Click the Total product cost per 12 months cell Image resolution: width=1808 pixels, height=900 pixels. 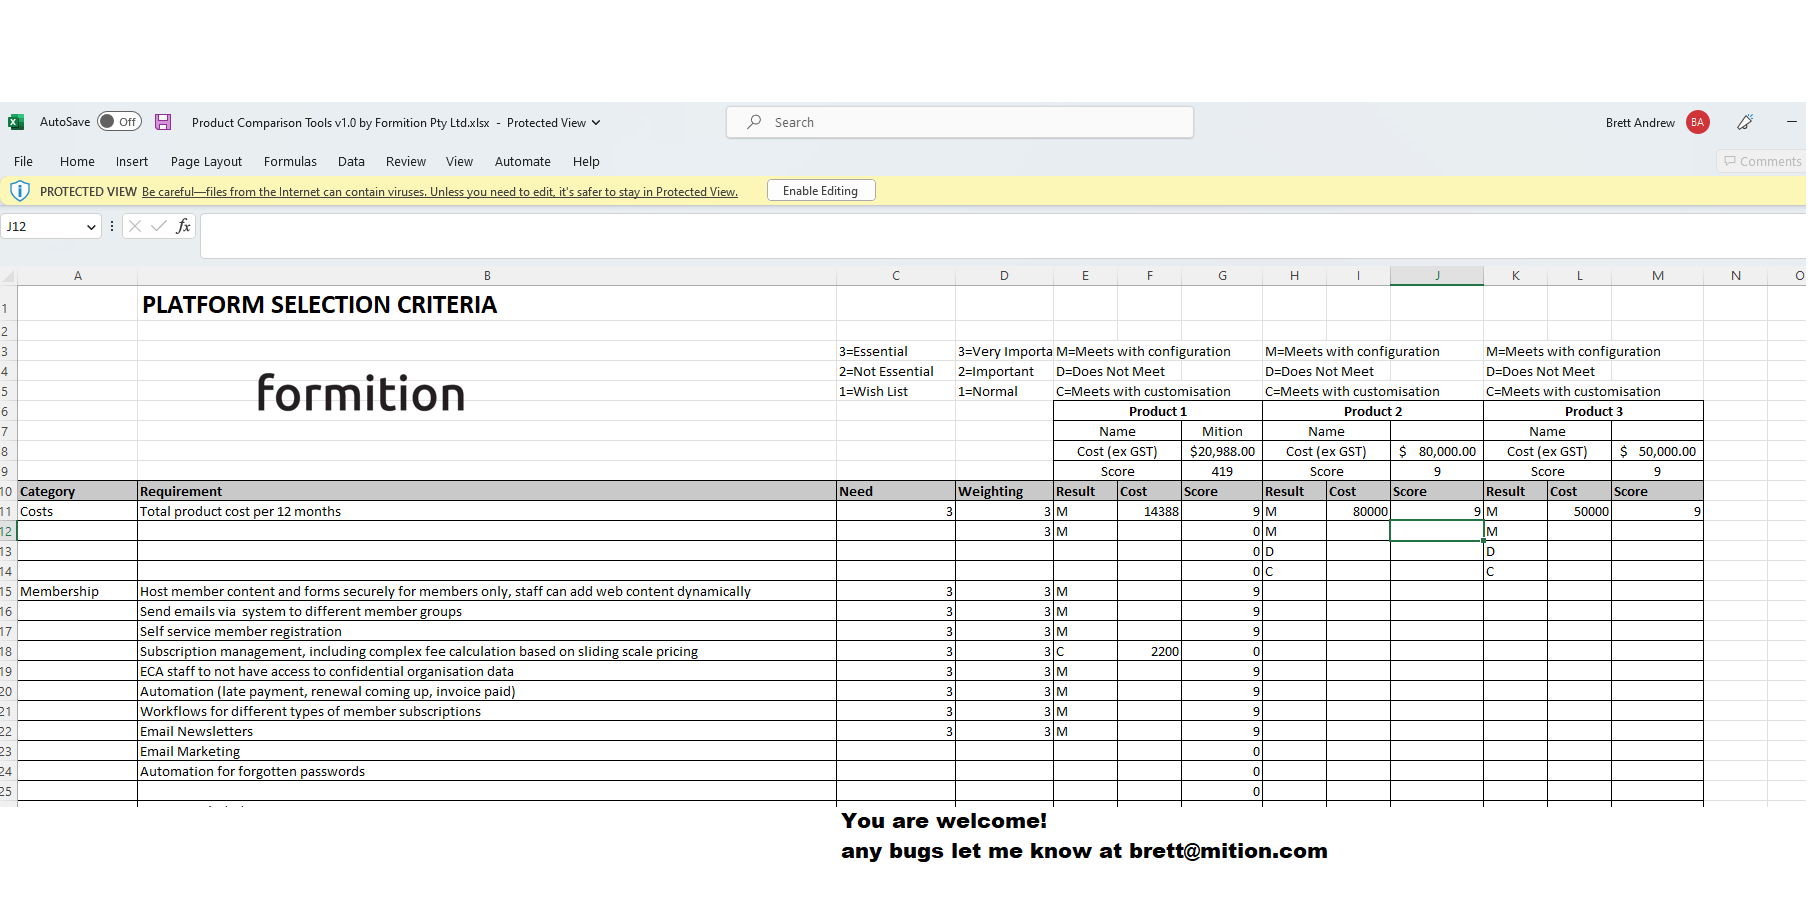487,511
